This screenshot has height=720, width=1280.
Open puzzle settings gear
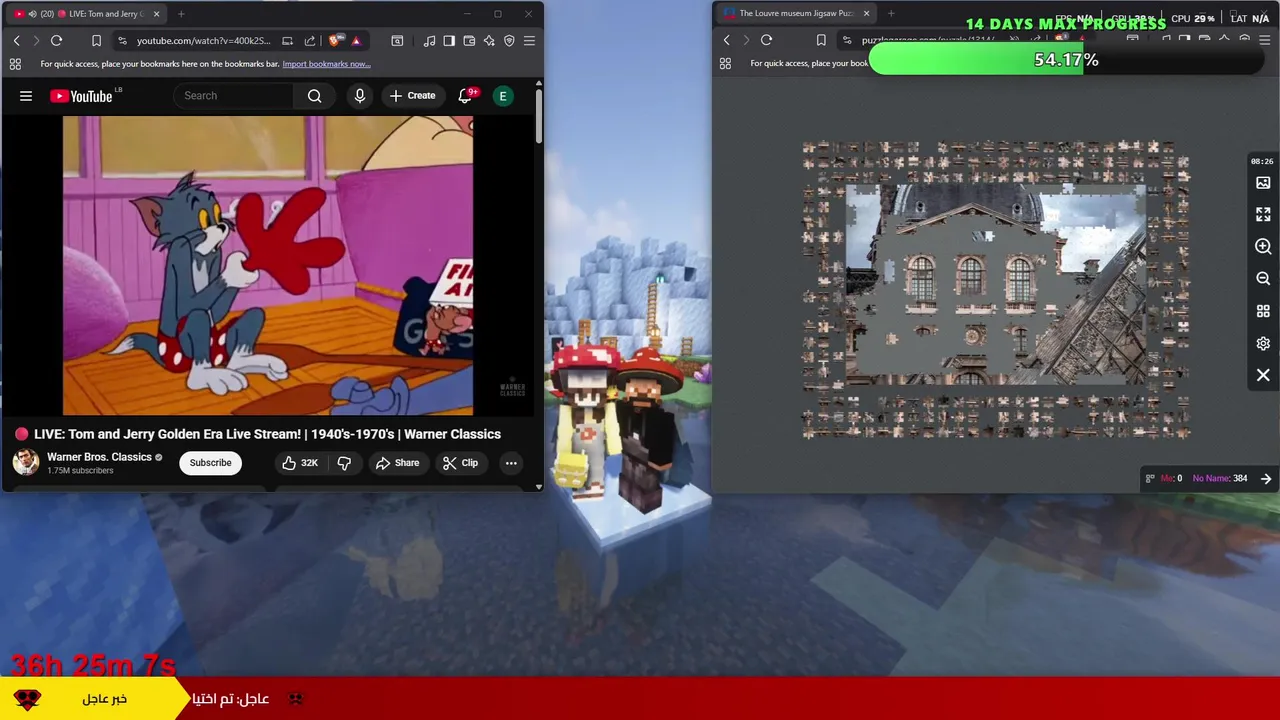click(x=1263, y=343)
